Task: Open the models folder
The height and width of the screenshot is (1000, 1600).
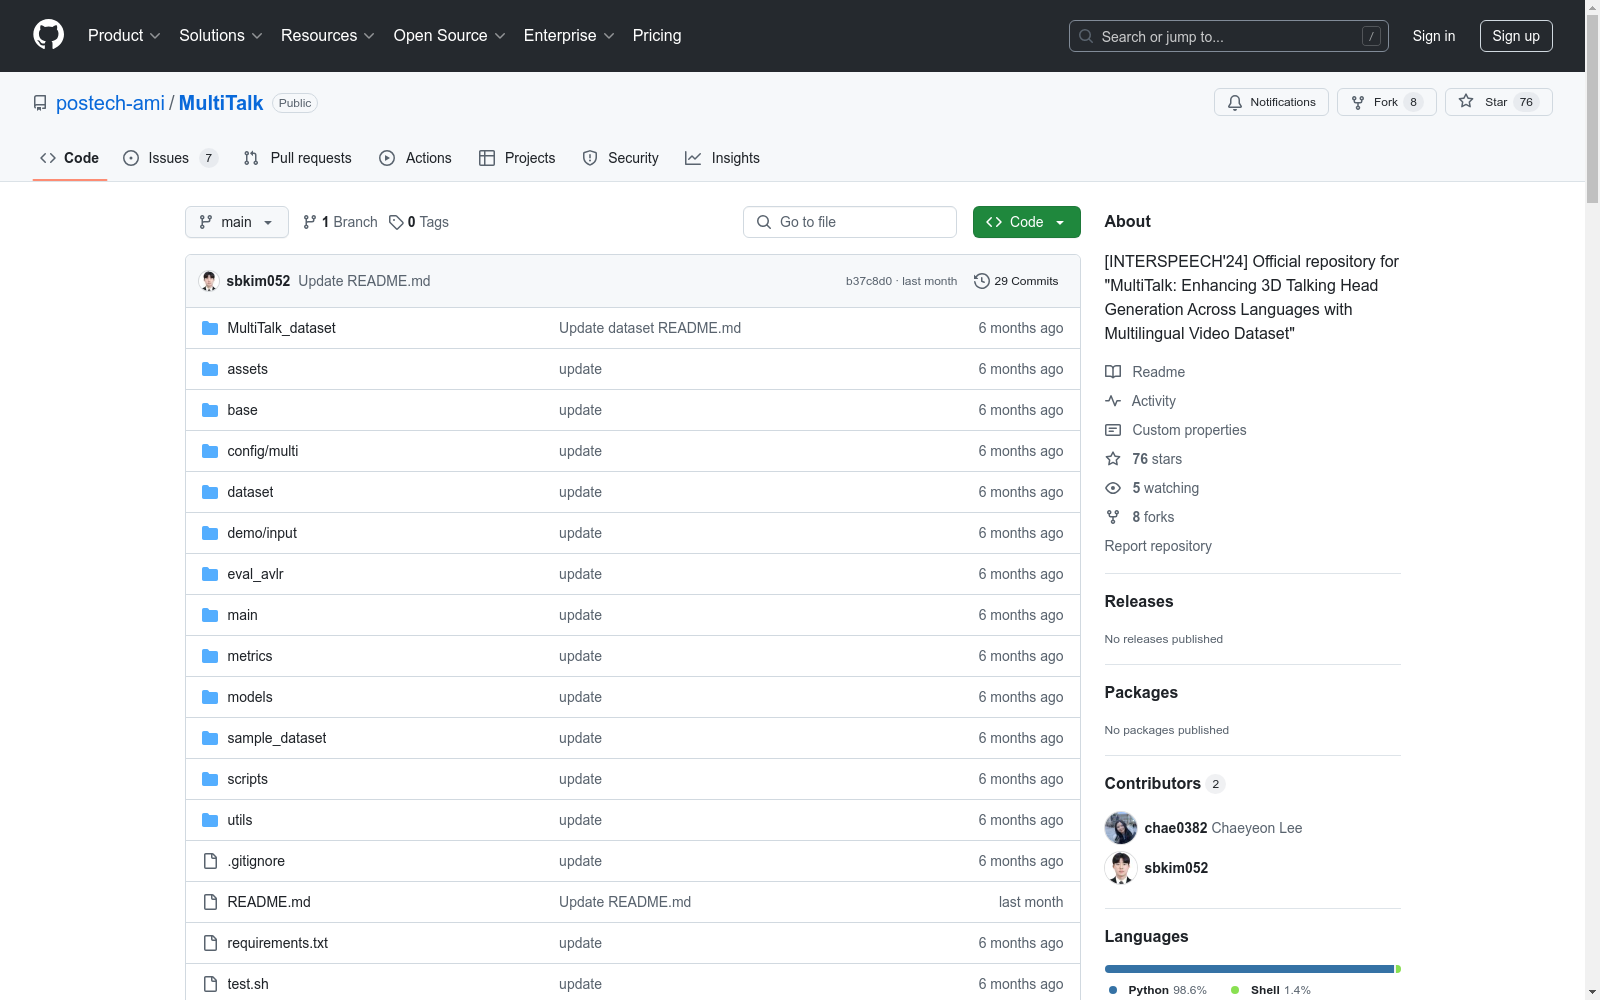Action: pyautogui.click(x=250, y=697)
